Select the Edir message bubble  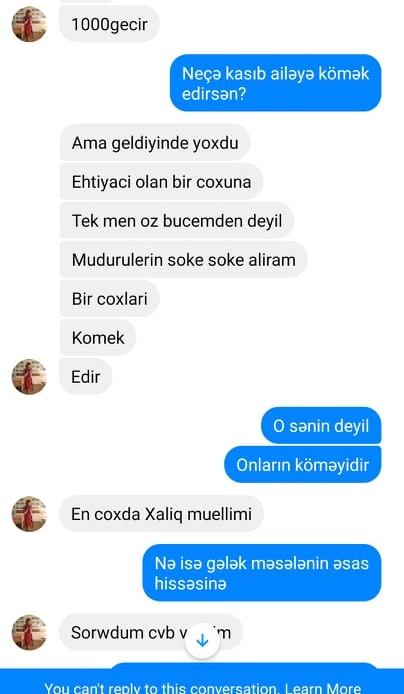[x=86, y=377]
